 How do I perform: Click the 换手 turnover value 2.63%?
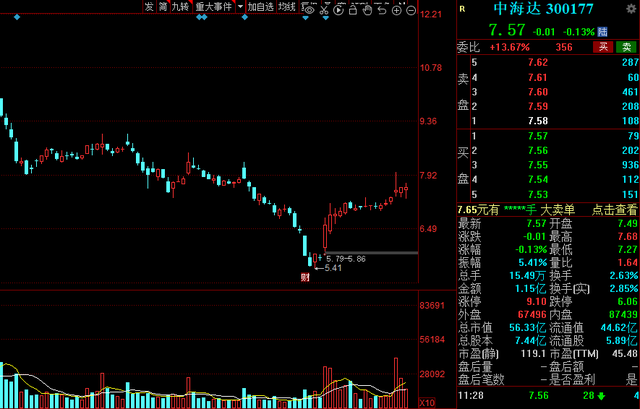coord(624,276)
